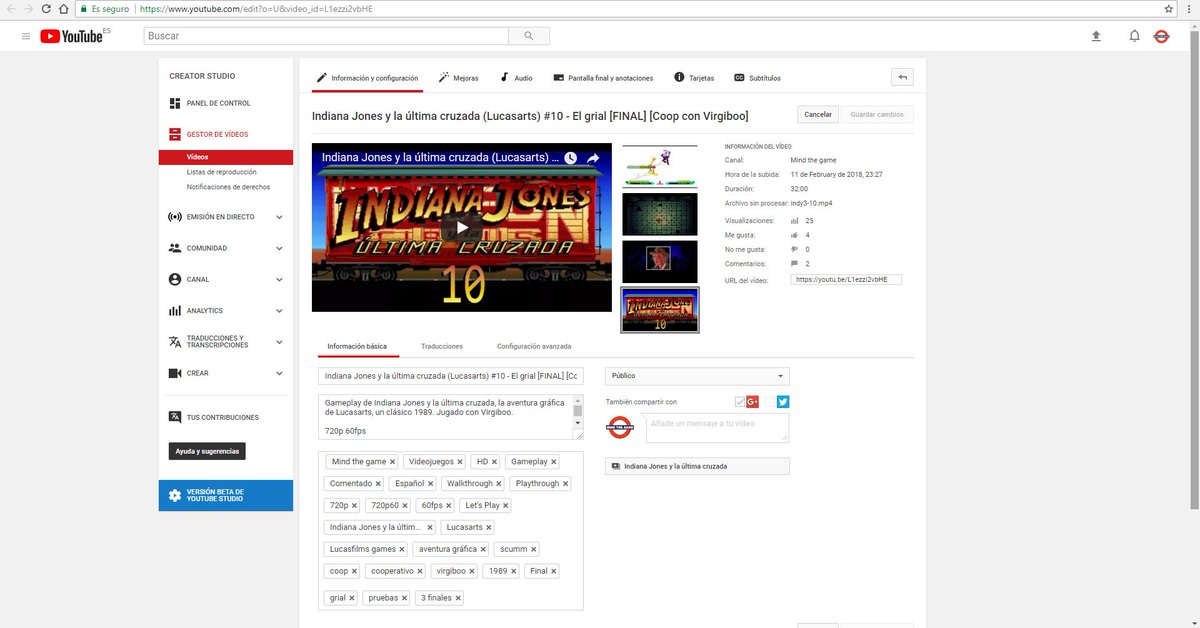Remove the 'Videojuegos' tag
This screenshot has width=1200, height=628.
click(x=461, y=462)
